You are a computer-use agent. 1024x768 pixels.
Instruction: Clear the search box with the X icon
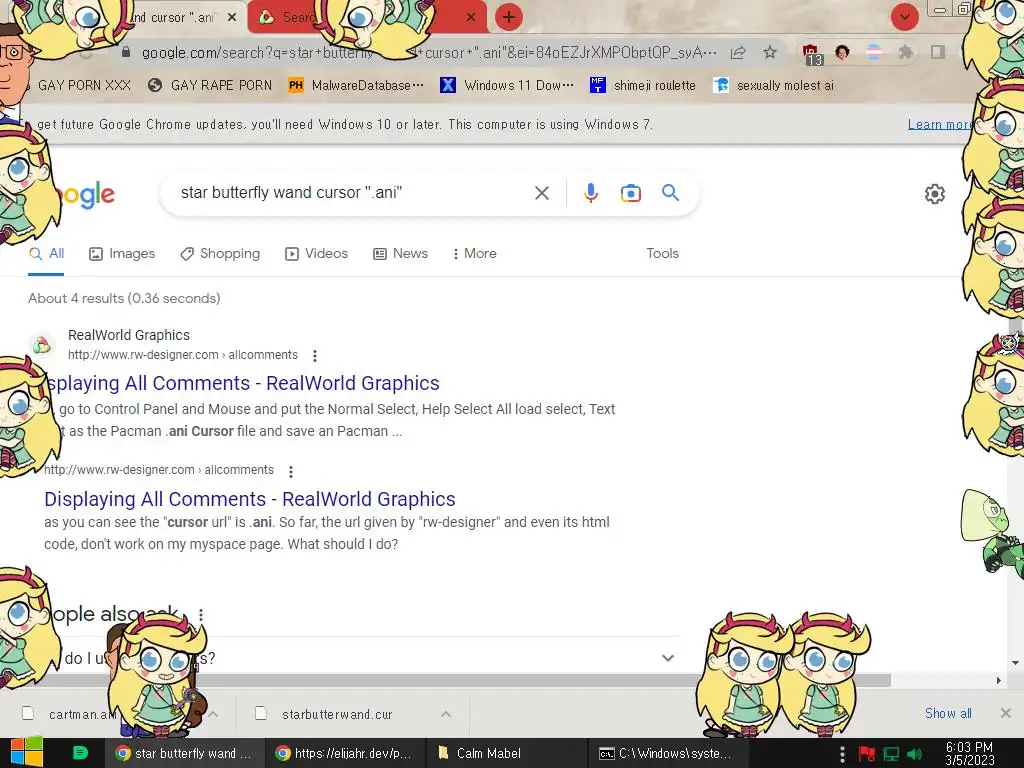pyautogui.click(x=541, y=193)
